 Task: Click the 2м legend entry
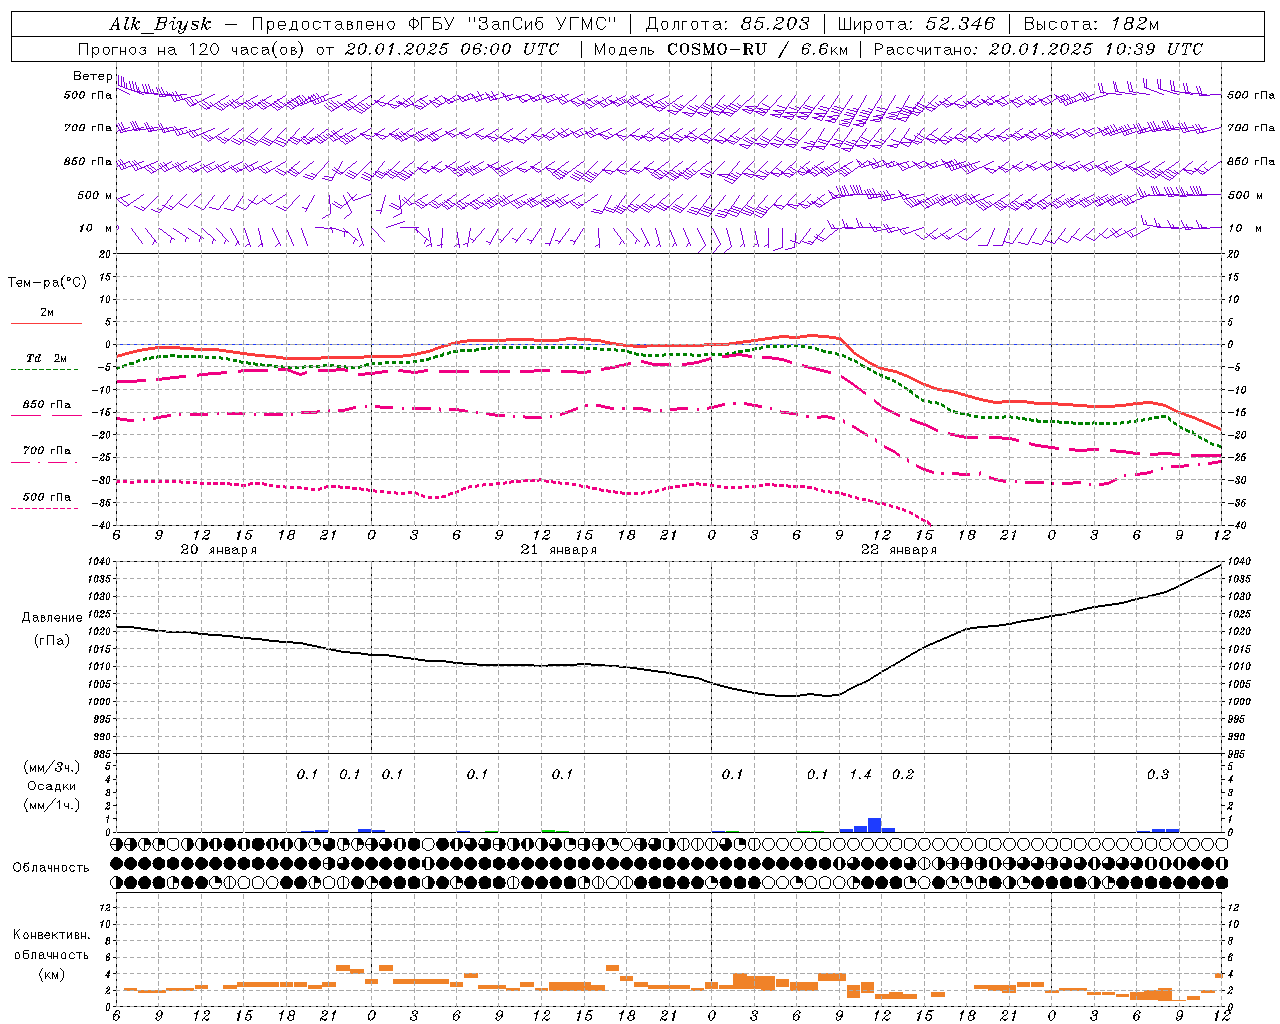(47, 313)
